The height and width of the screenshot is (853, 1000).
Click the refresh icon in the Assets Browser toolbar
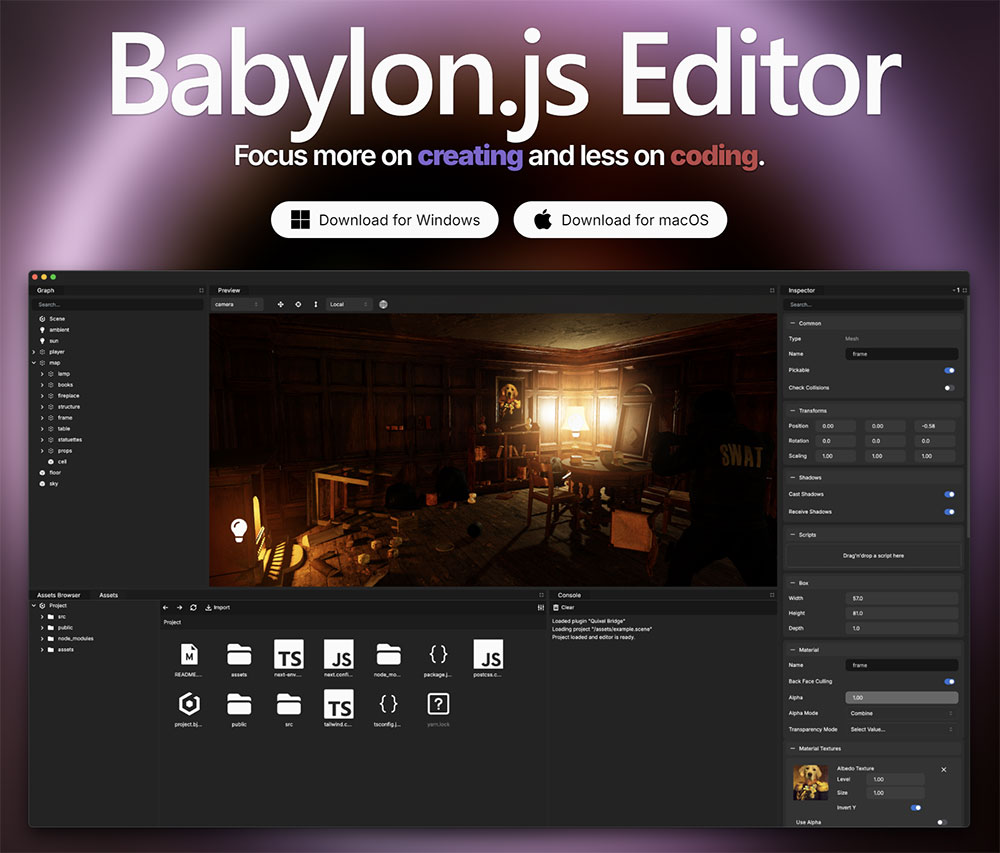click(192, 607)
